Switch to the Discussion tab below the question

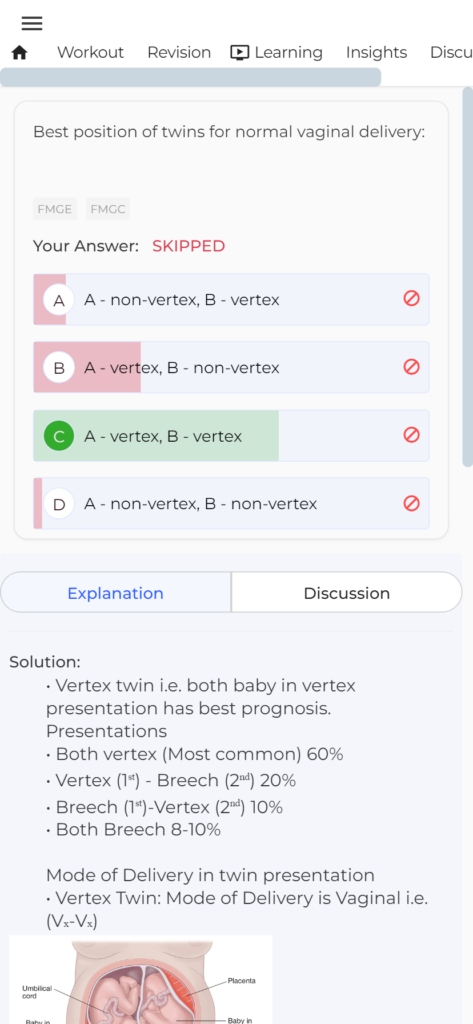pyautogui.click(x=347, y=593)
